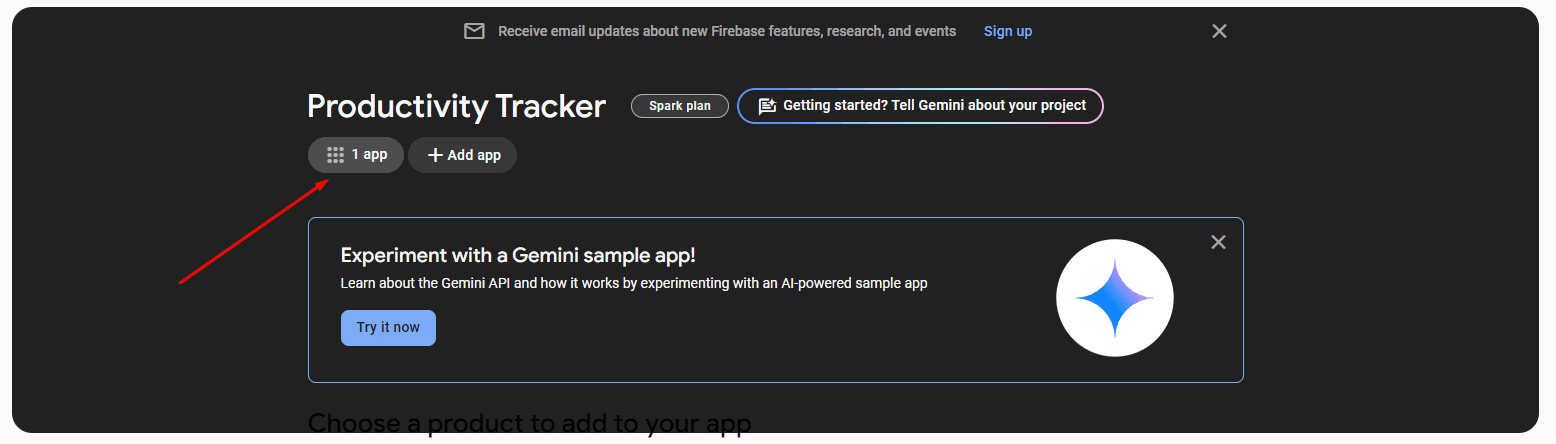The width and height of the screenshot is (1556, 444).
Task: Click the grid icon beside 1 app
Action: 336,155
